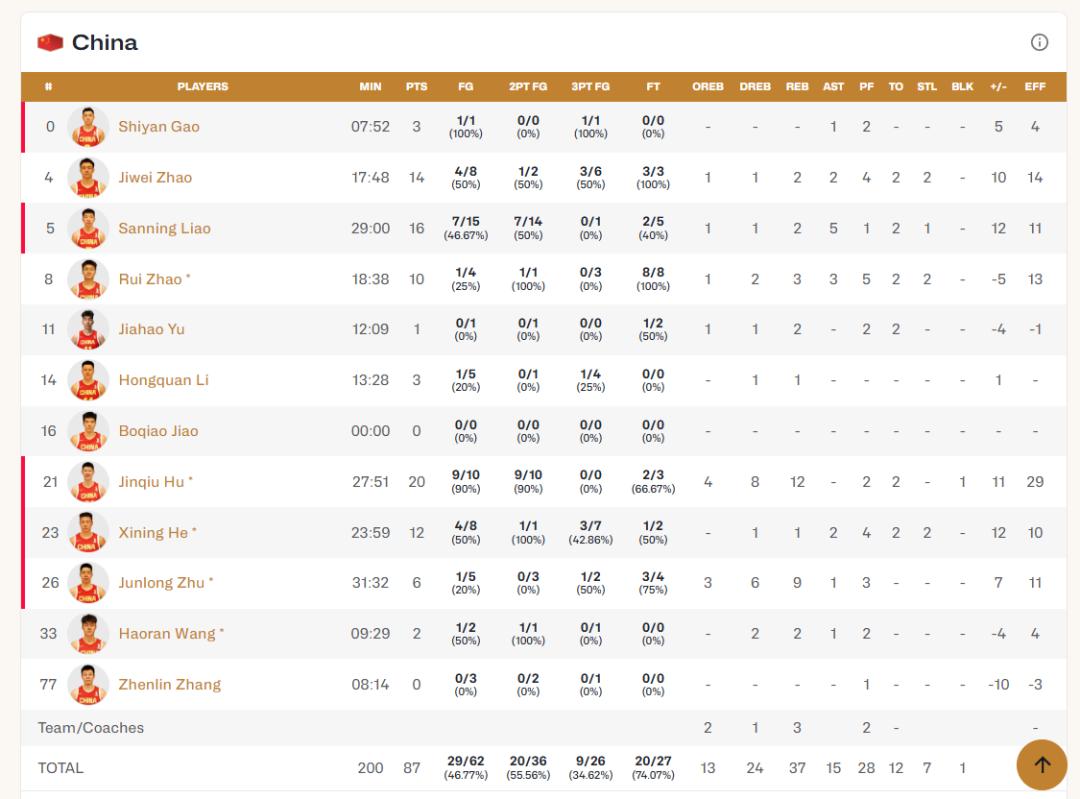Click total points value 87
The height and width of the screenshot is (799, 1080).
(x=412, y=769)
